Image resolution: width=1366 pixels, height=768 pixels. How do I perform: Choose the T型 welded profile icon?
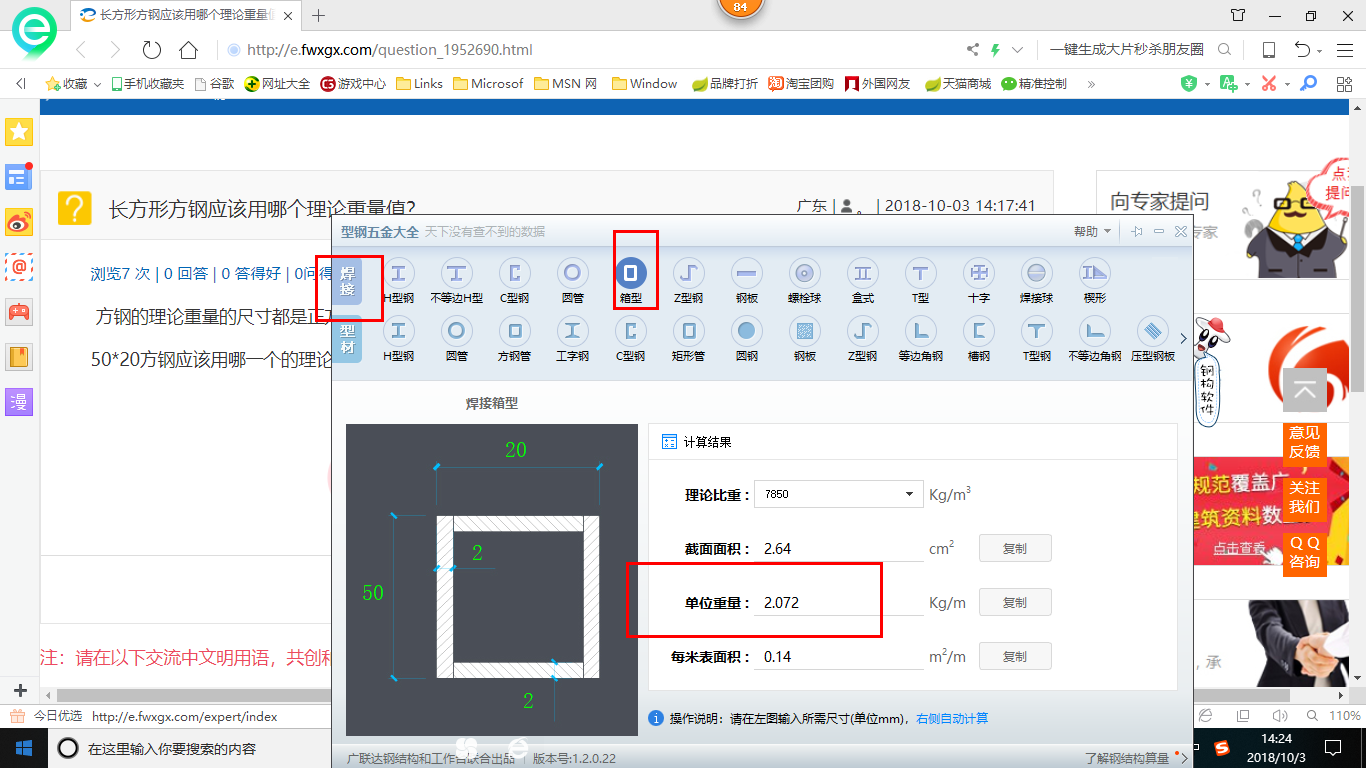tap(920, 272)
